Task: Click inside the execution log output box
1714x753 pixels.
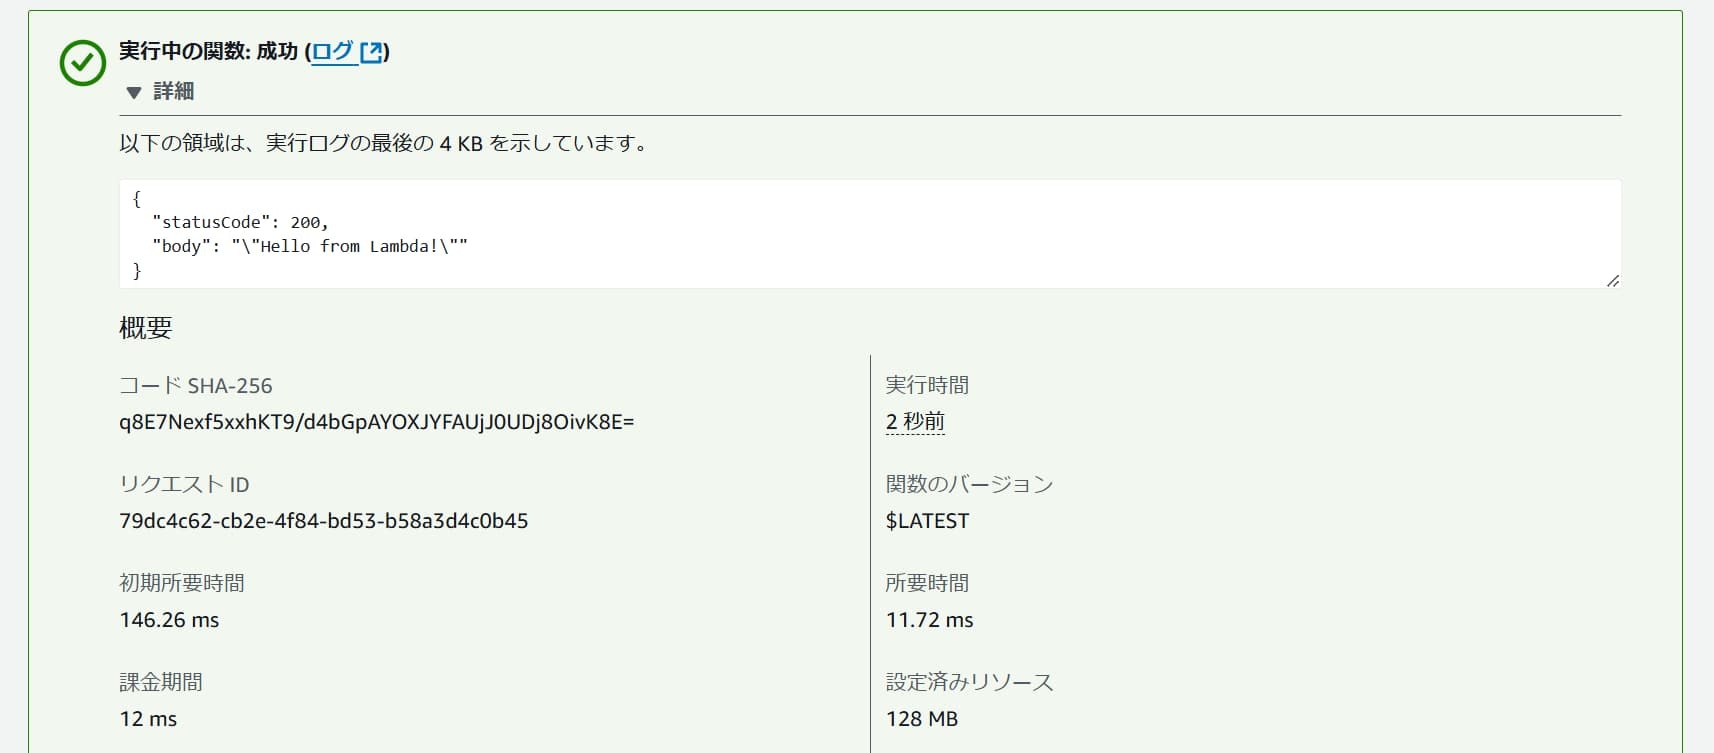Action: tap(870, 234)
